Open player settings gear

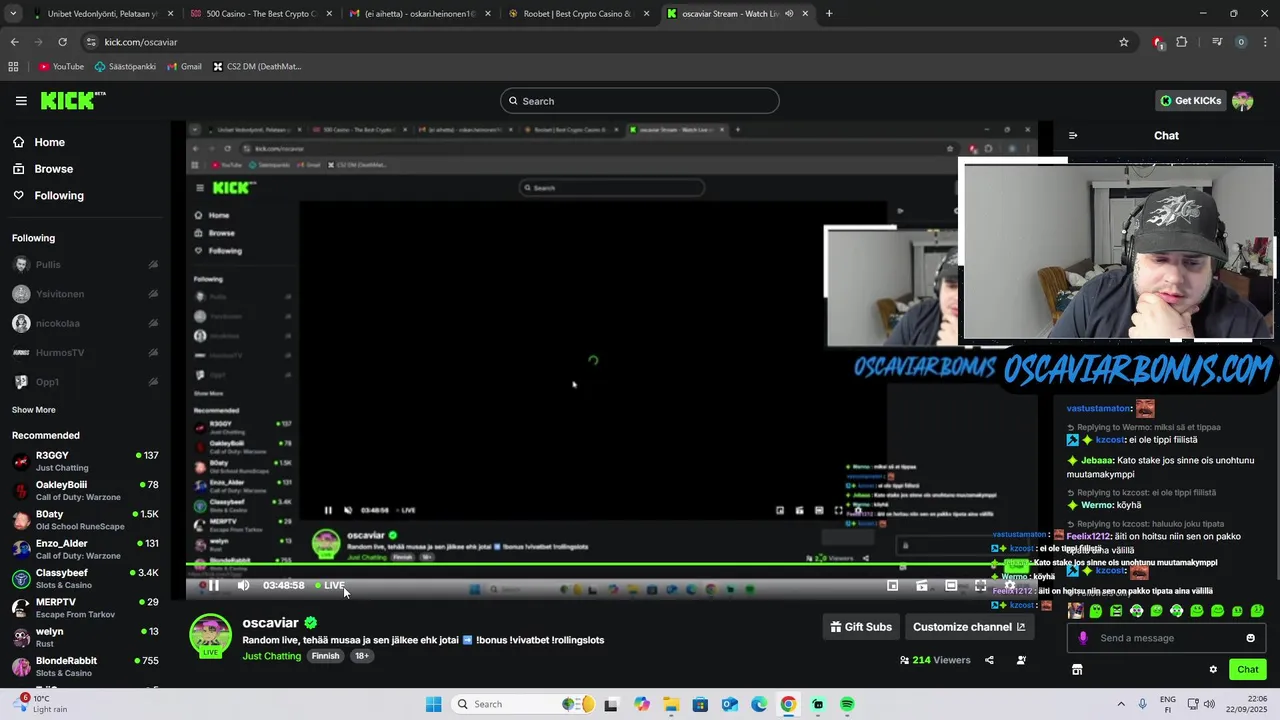coord(1009,586)
